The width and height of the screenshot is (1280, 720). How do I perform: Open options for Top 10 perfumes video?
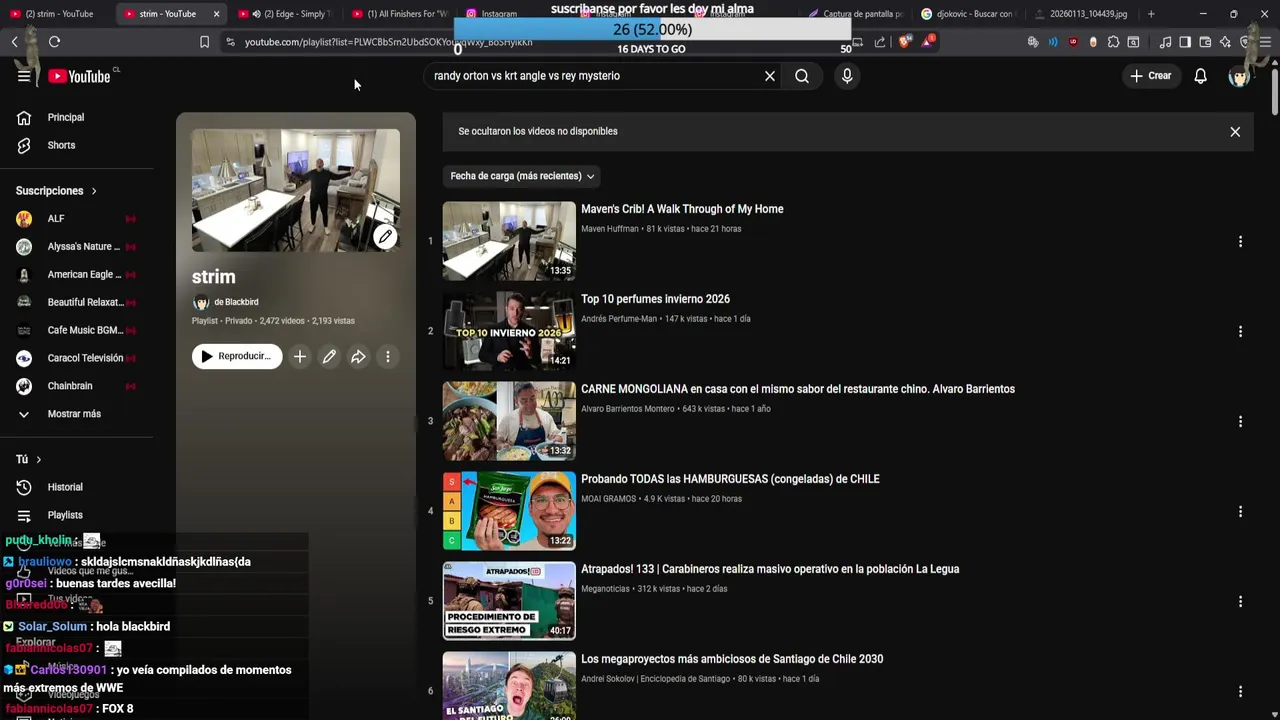(1240, 332)
